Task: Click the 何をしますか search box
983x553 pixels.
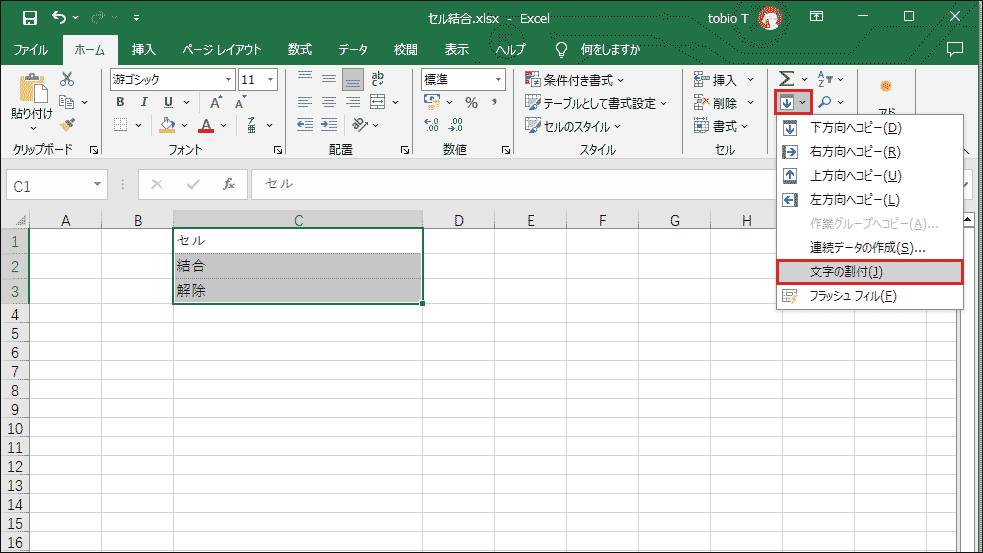Action: click(610, 50)
